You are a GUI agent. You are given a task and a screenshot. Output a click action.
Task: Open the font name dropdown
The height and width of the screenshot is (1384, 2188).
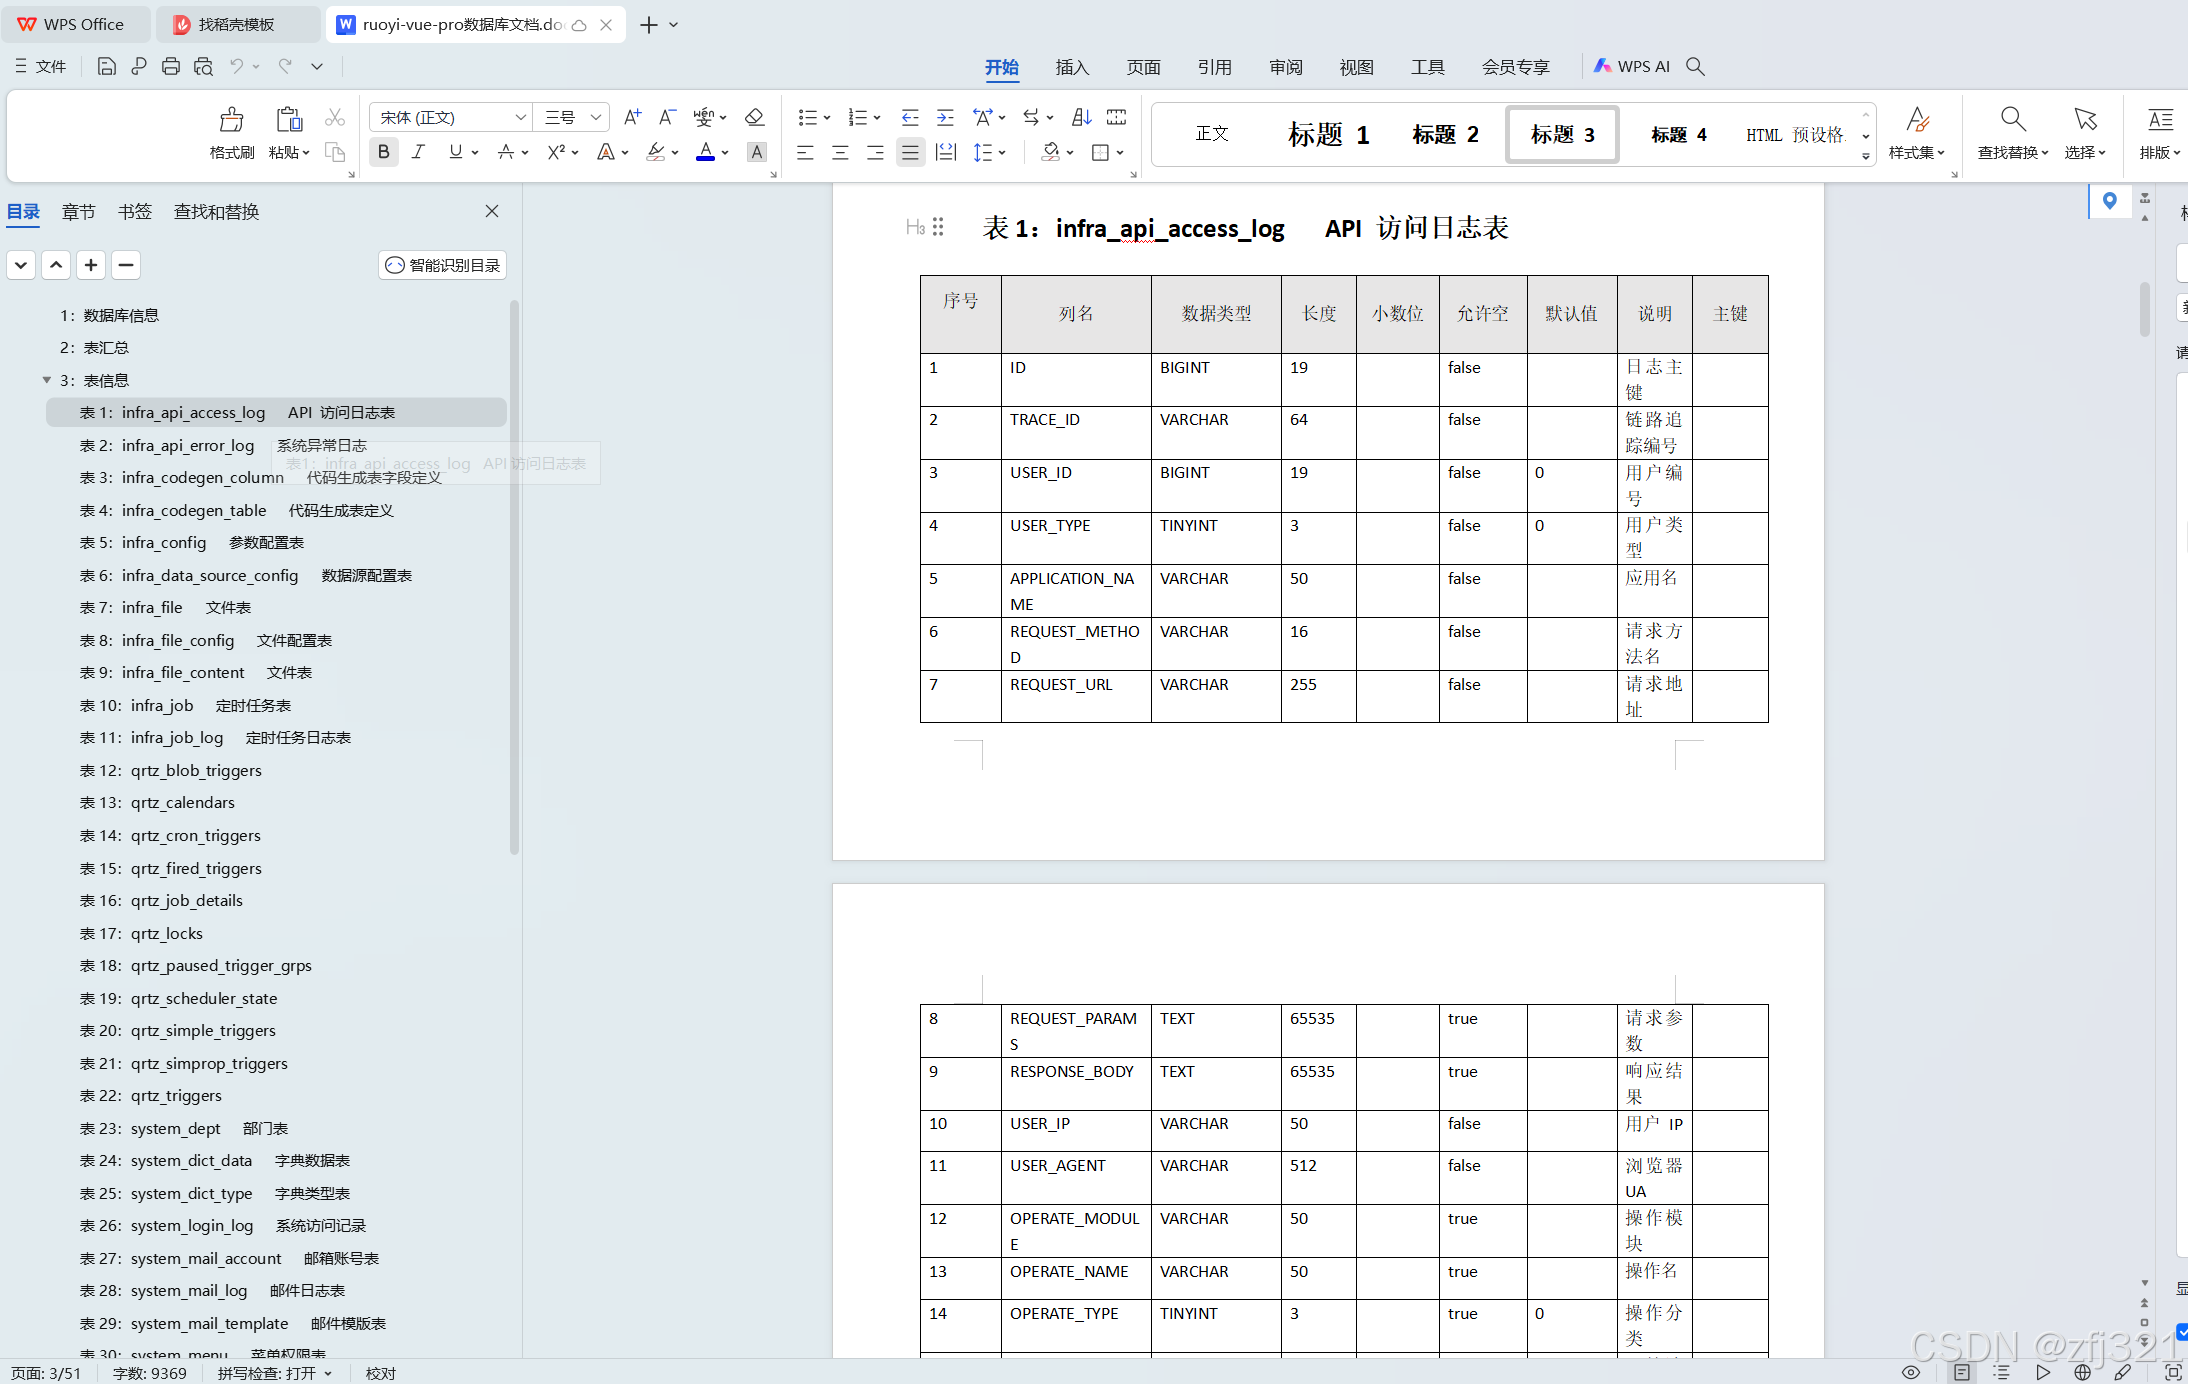pos(520,117)
